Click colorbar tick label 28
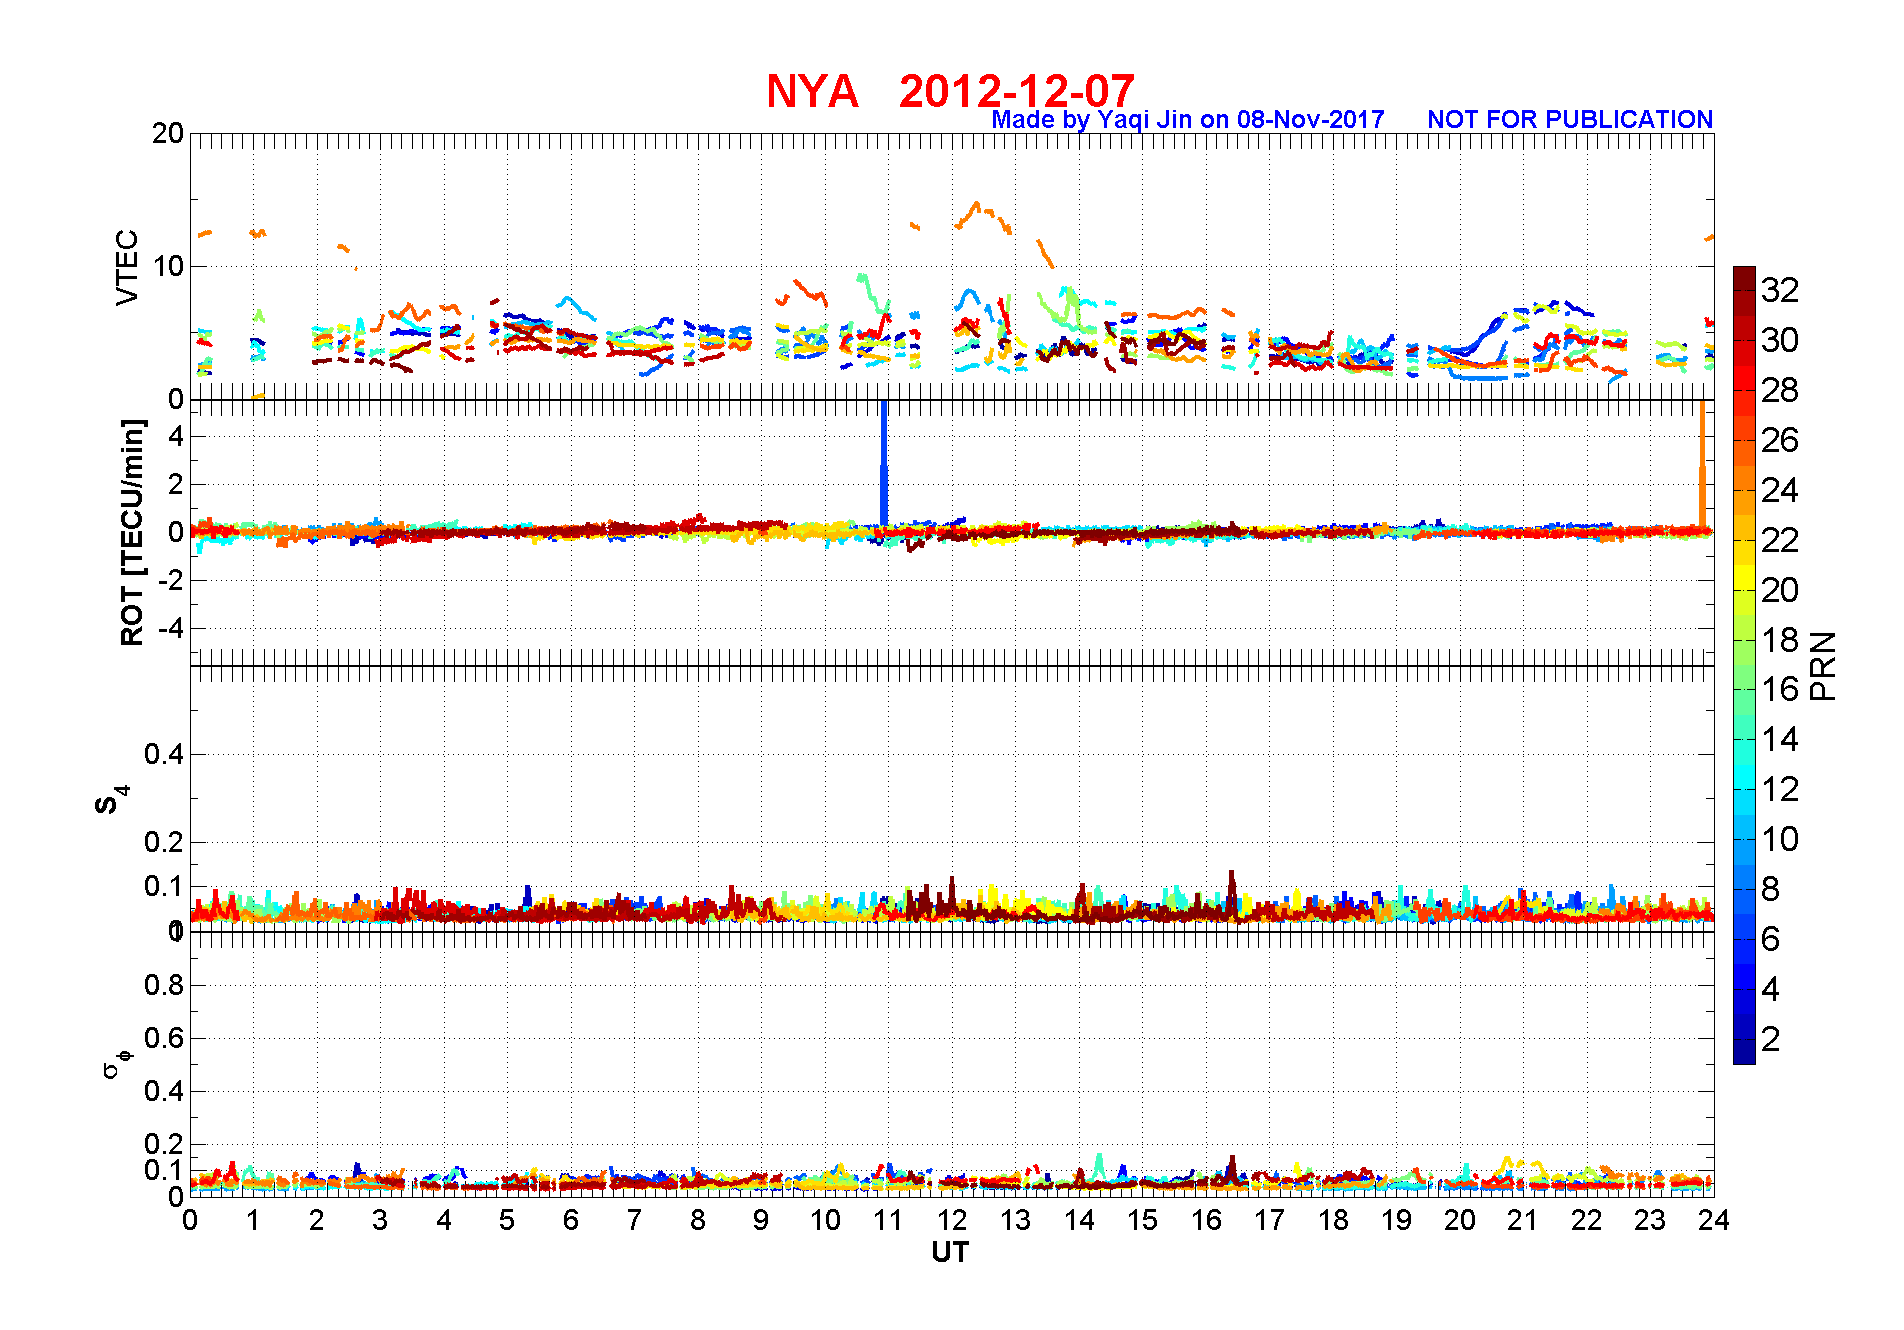1904x1330 pixels. [x=1780, y=390]
